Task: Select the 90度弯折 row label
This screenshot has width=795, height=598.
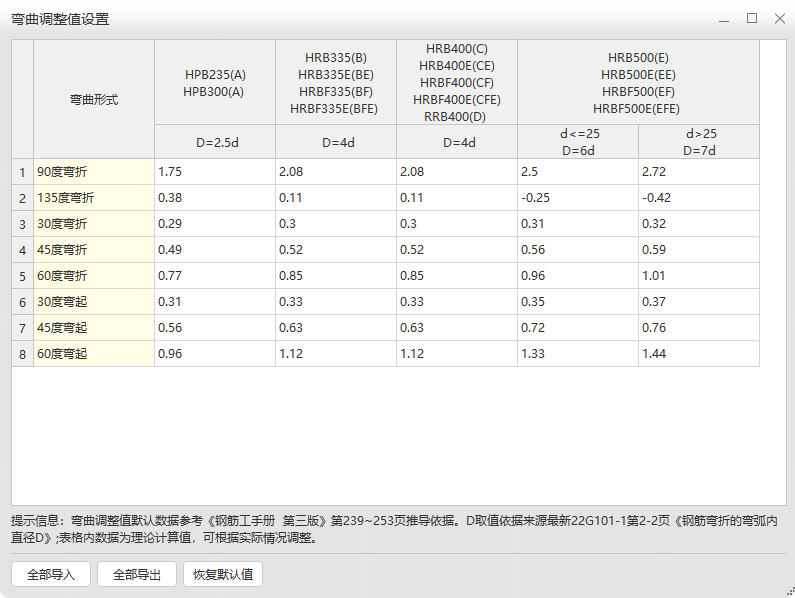Action: (94, 171)
